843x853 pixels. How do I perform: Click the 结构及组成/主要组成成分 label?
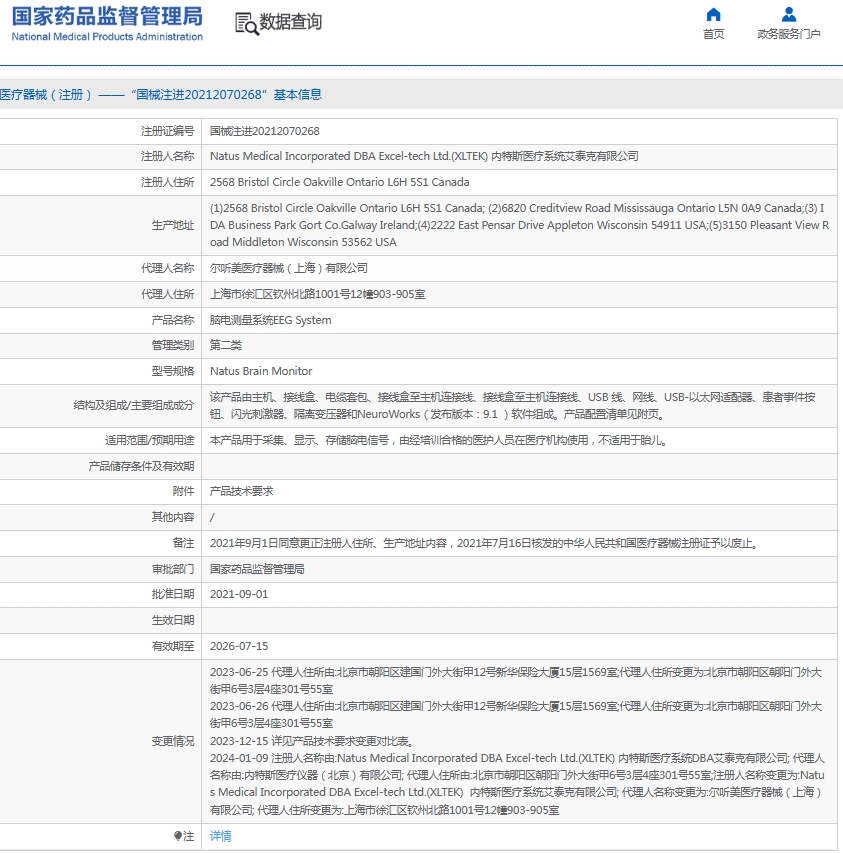134,405
